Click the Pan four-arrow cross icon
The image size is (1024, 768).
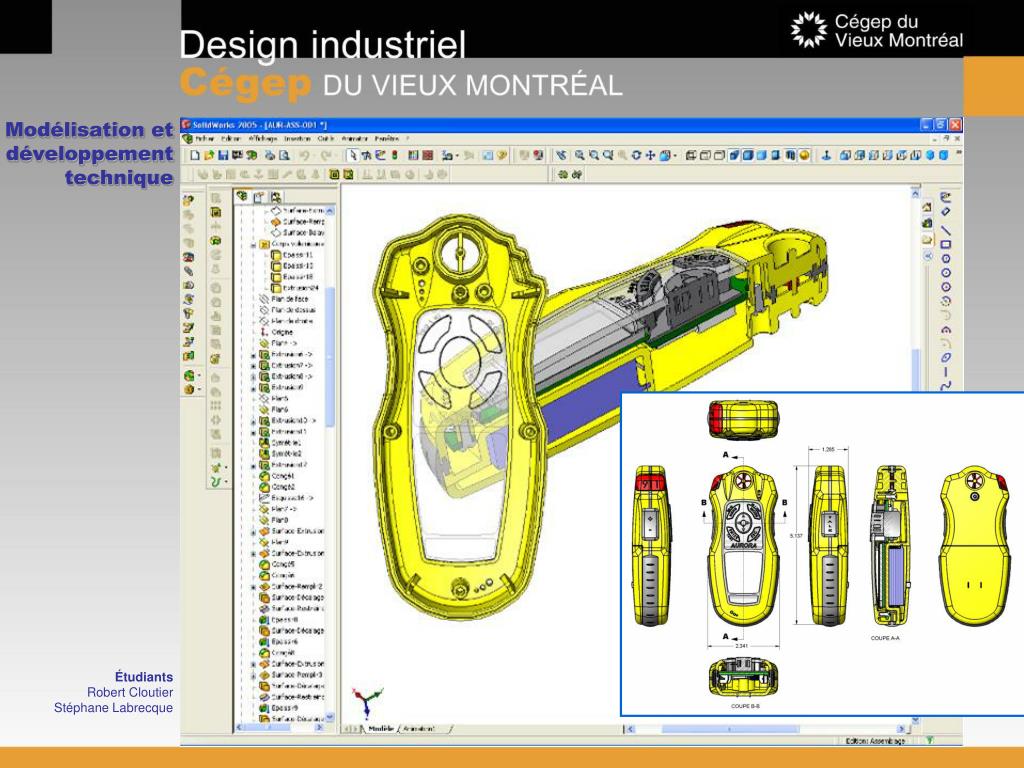(650, 155)
